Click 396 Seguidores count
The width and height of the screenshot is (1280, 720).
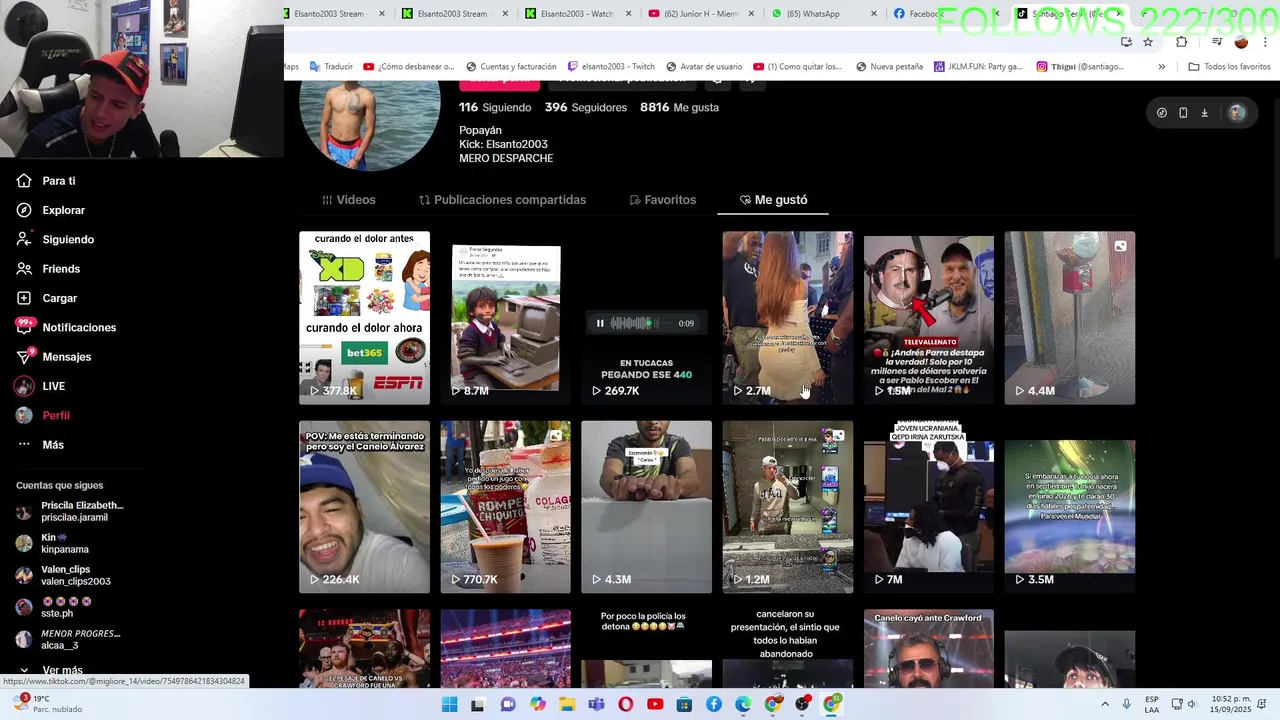(x=586, y=107)
